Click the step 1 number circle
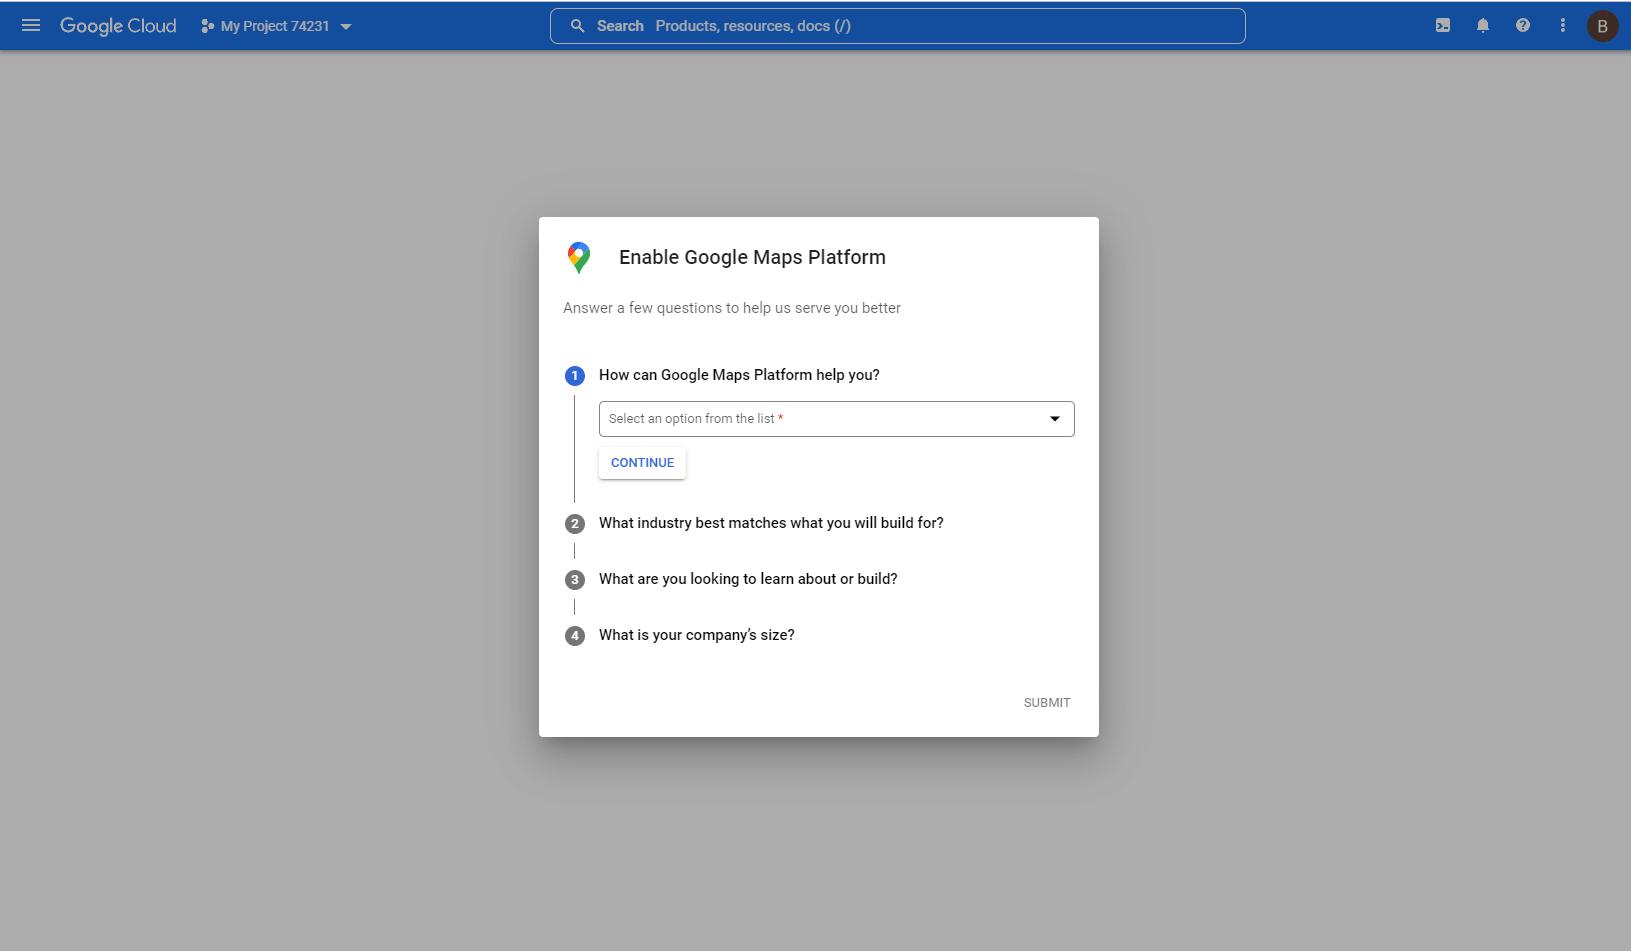 coord(575,376)
